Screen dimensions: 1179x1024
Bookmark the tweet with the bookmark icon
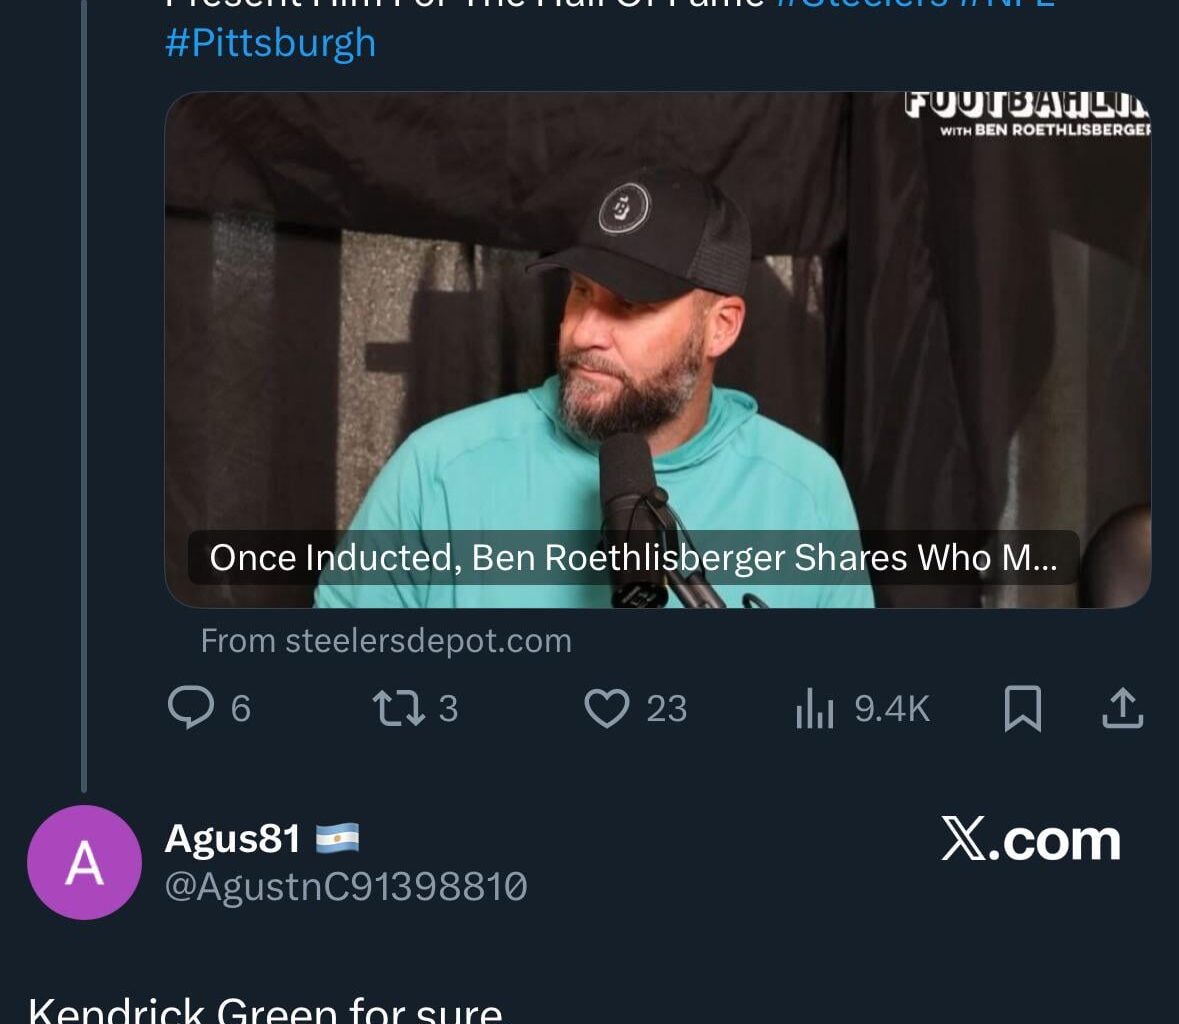pos(1023,708)
